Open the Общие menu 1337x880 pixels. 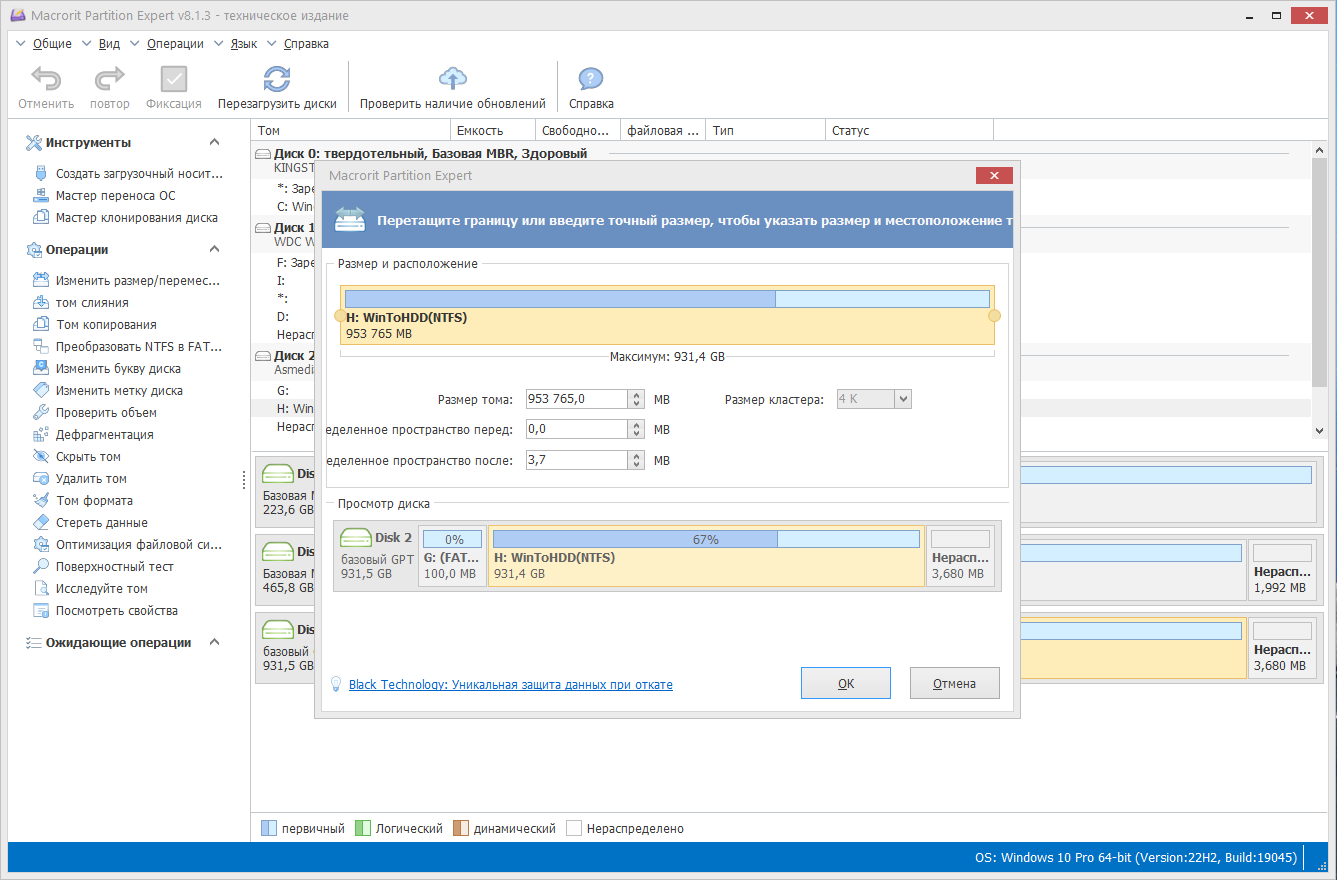click(x=52, y=44)
